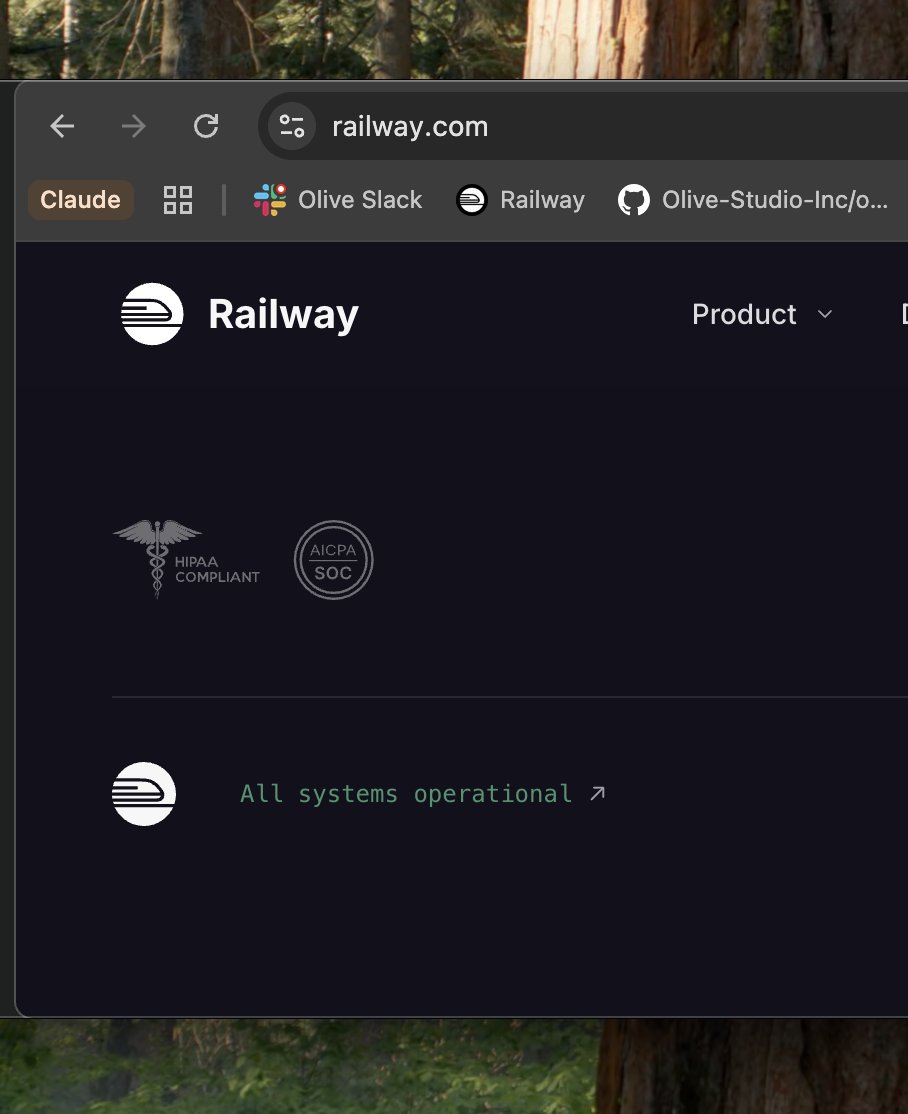This screenshot has width=908, height=1114.
Task: Reload the railway.com page
Action: (x=206, y=126)
